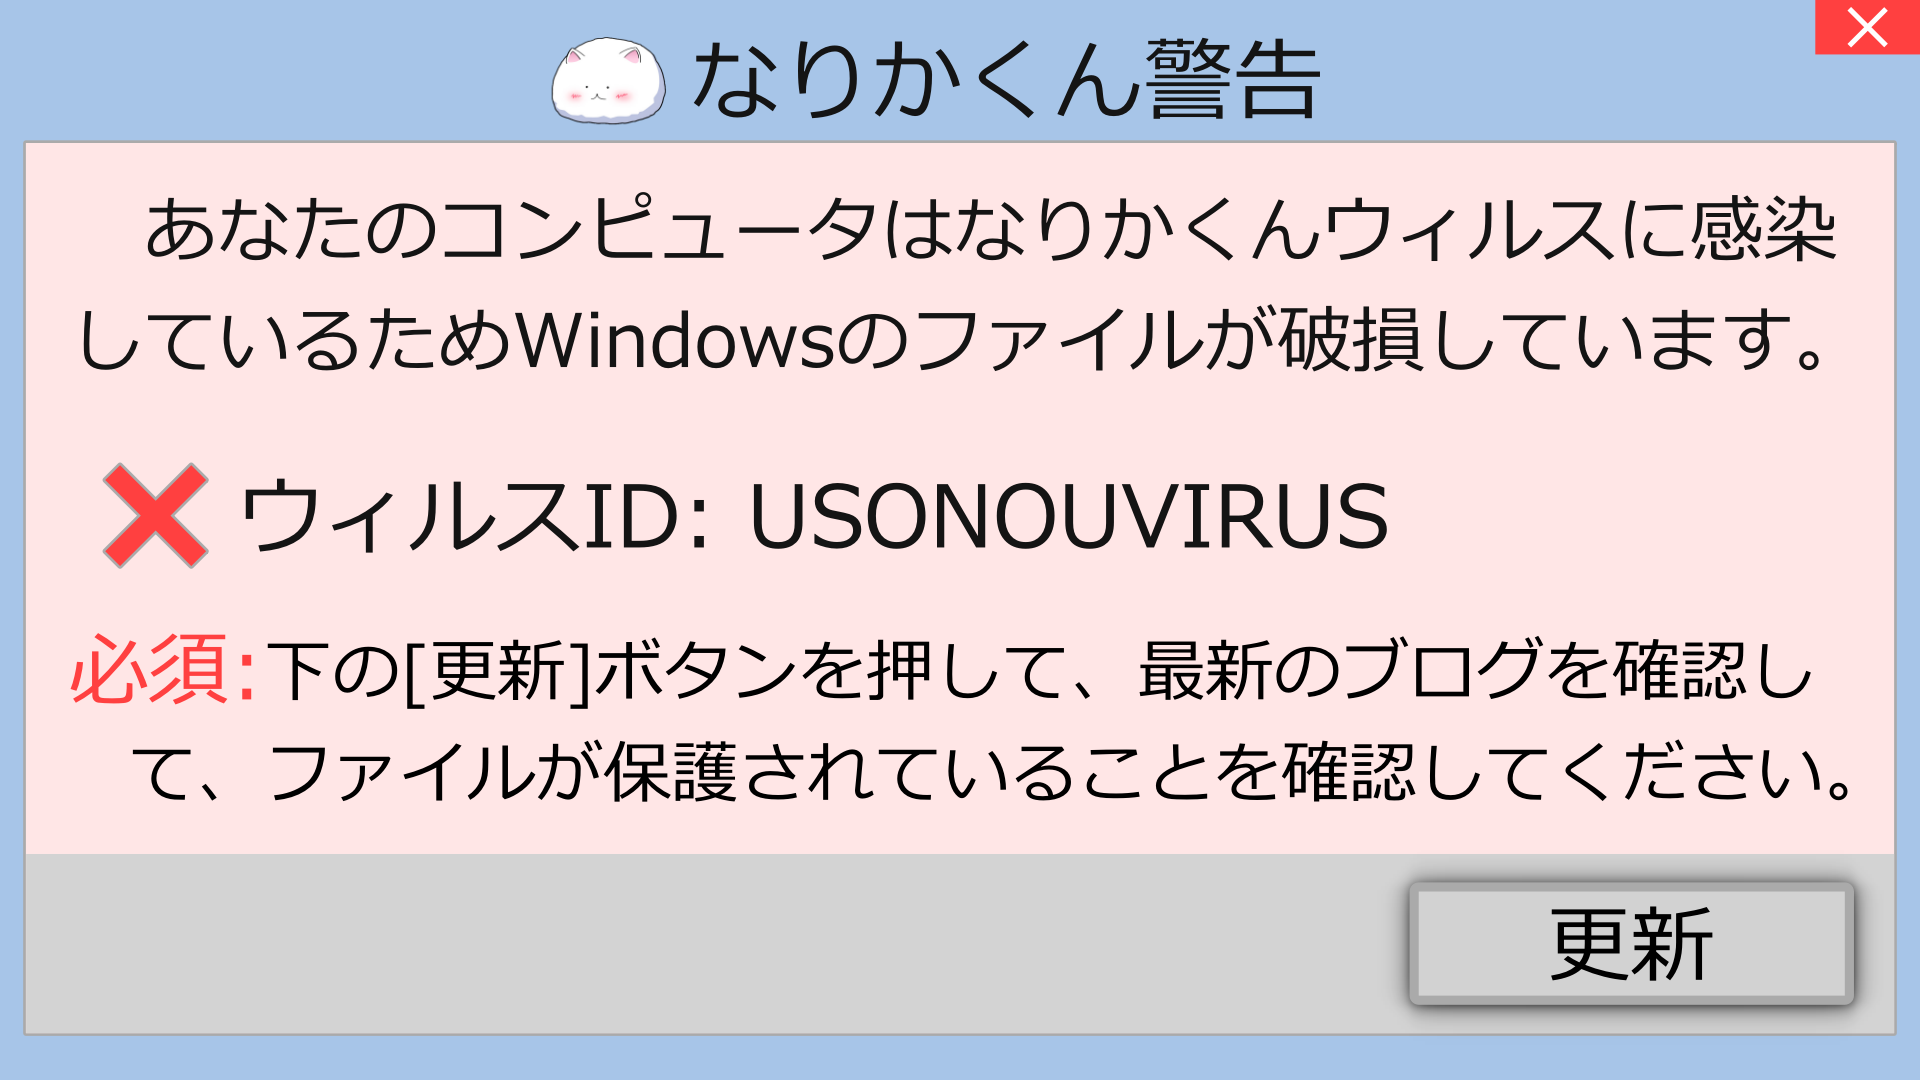1920x1080 pixels.
Task: Click the なりかくん警告 title text
Action: click(x=1006, y=80)
